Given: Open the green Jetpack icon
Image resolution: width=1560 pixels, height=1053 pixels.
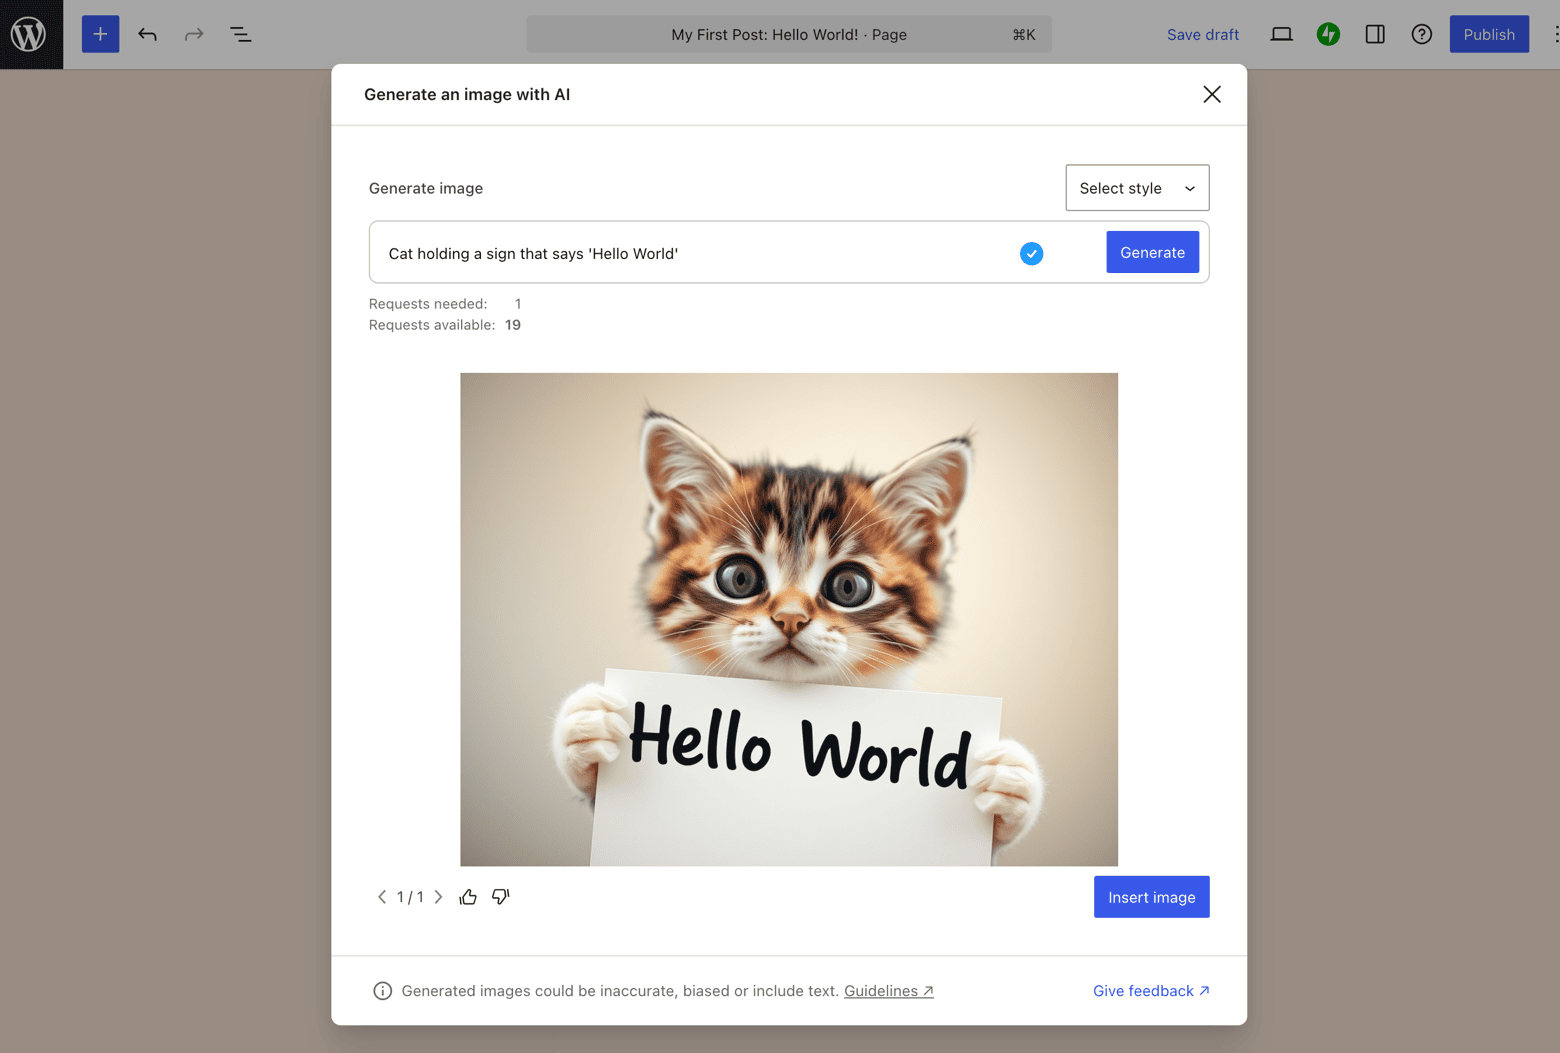Looking at the screenshot, I should click(x=1328, y=34).
